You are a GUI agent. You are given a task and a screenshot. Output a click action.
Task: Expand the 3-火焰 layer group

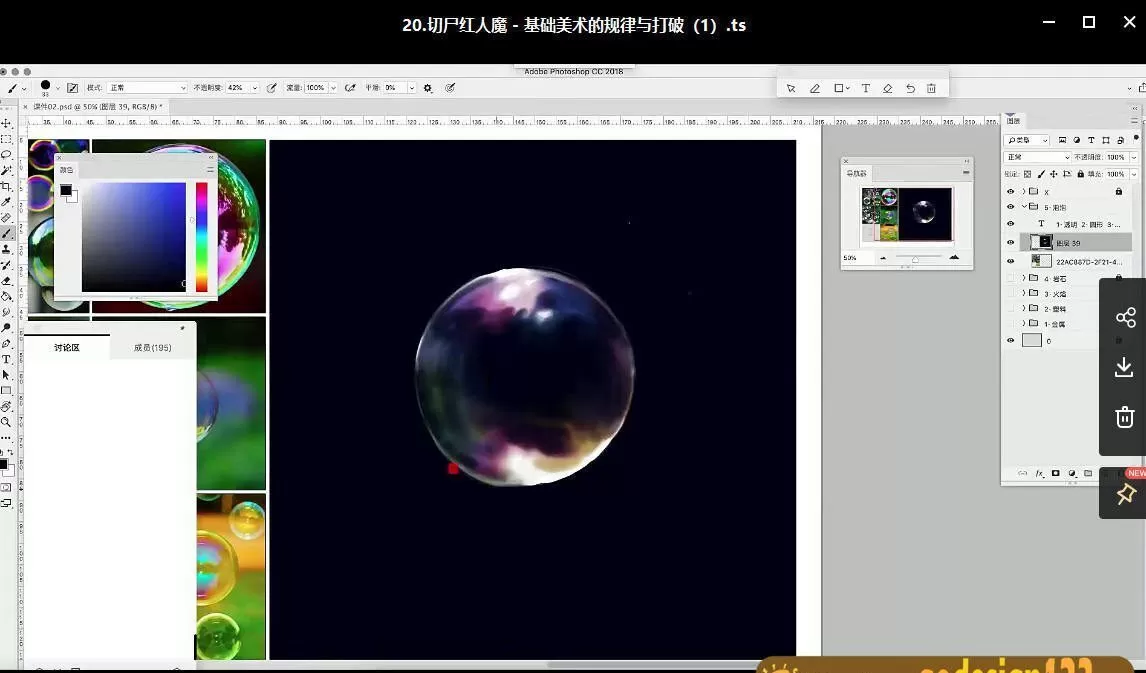pos(1023,294)
